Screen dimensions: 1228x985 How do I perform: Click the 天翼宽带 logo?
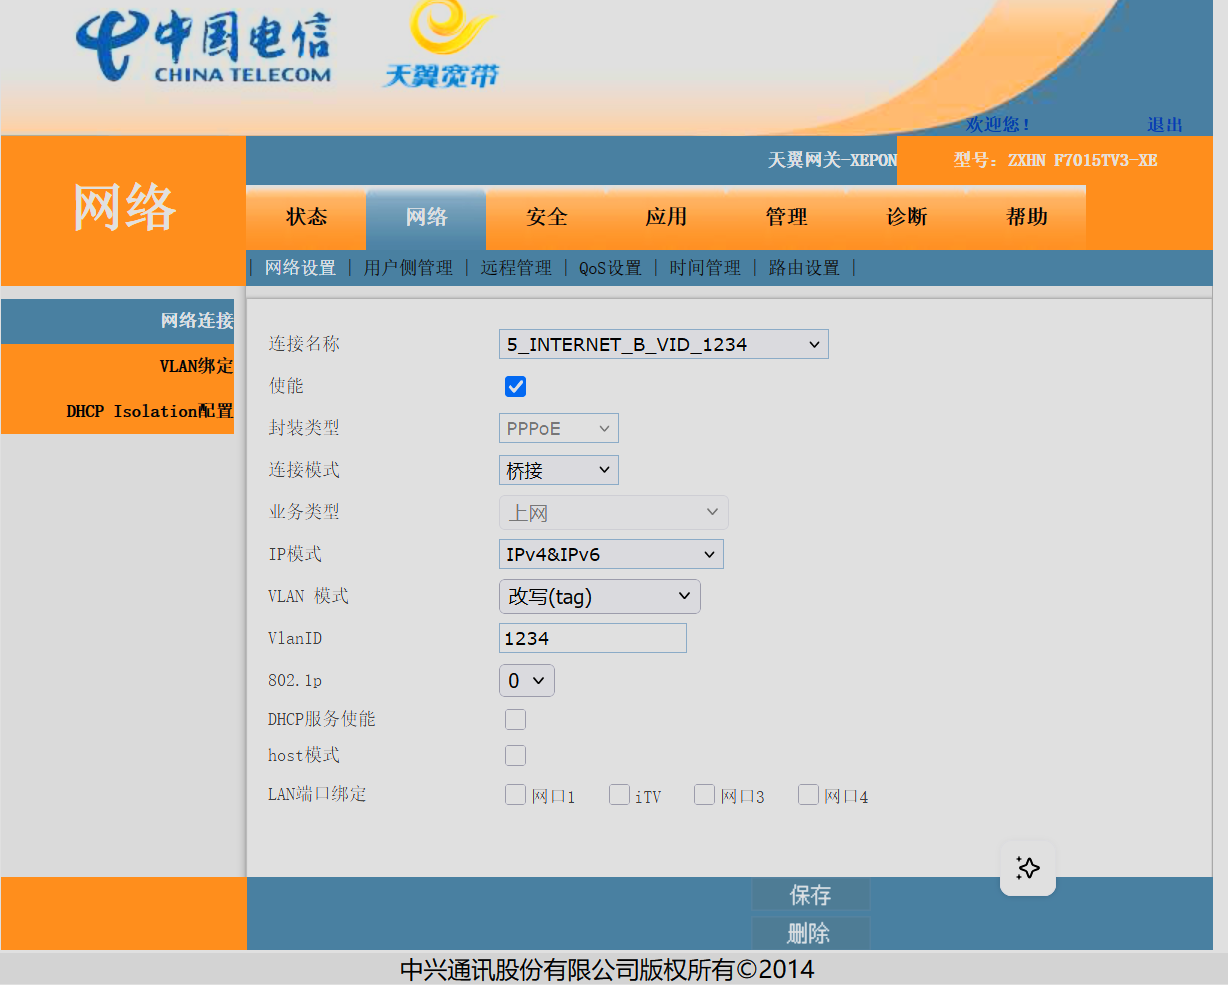click(441, 46)
